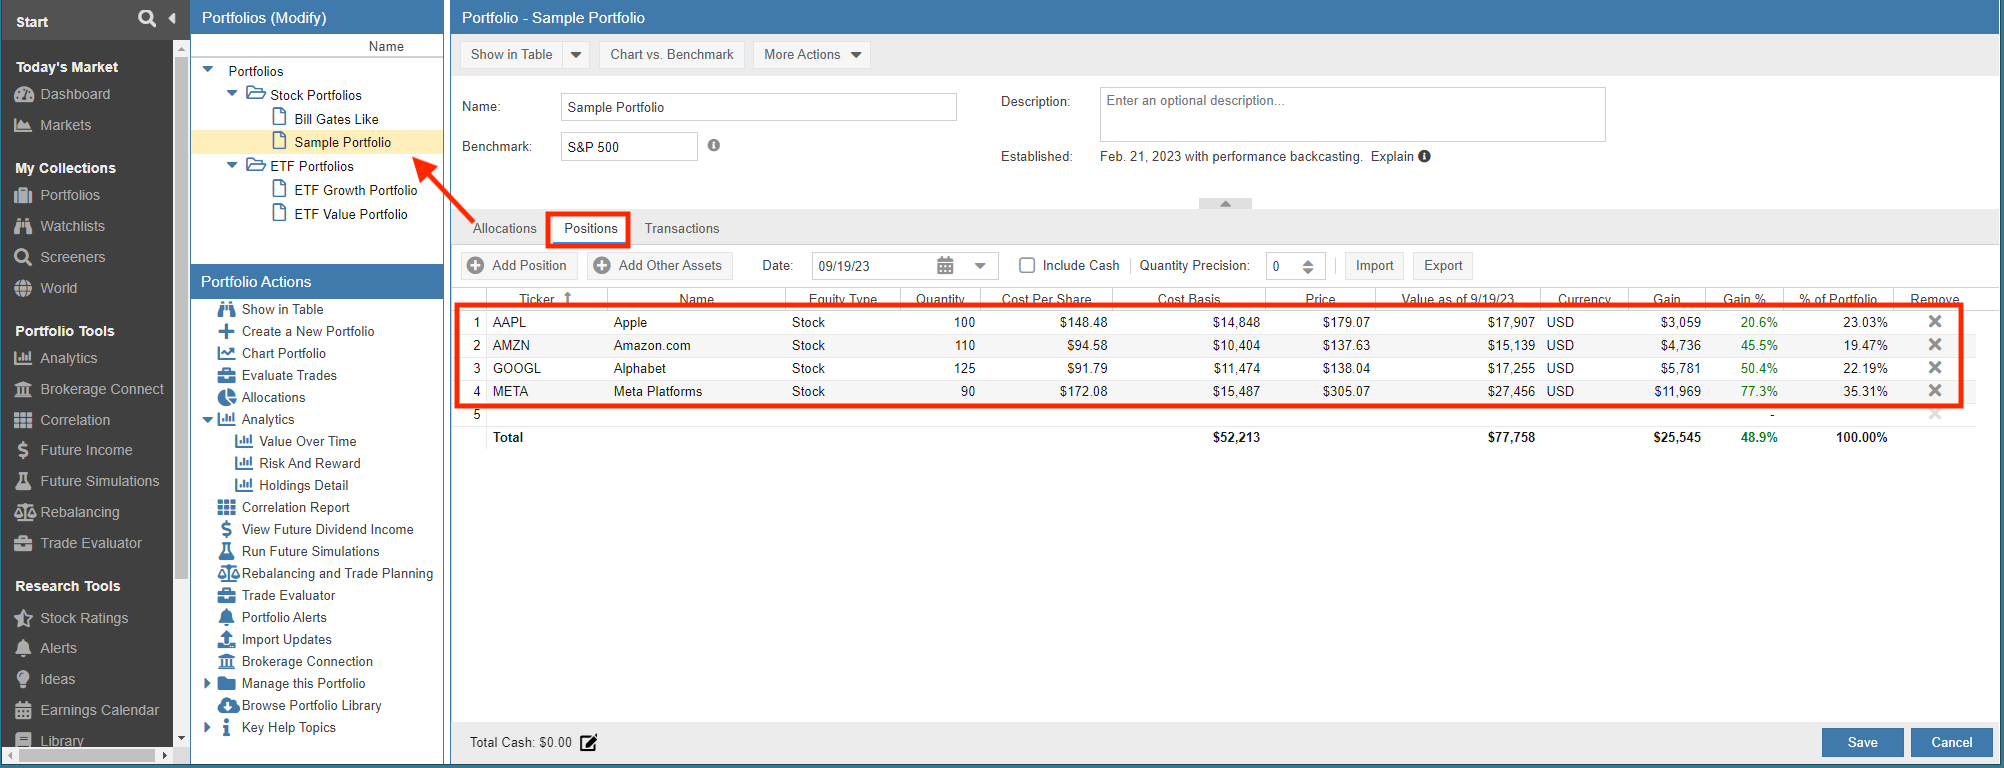The width and height of the screenshot is (2004, 768).
Task: Open Watchlists in My Collections
Action: [x=72, y=226]
